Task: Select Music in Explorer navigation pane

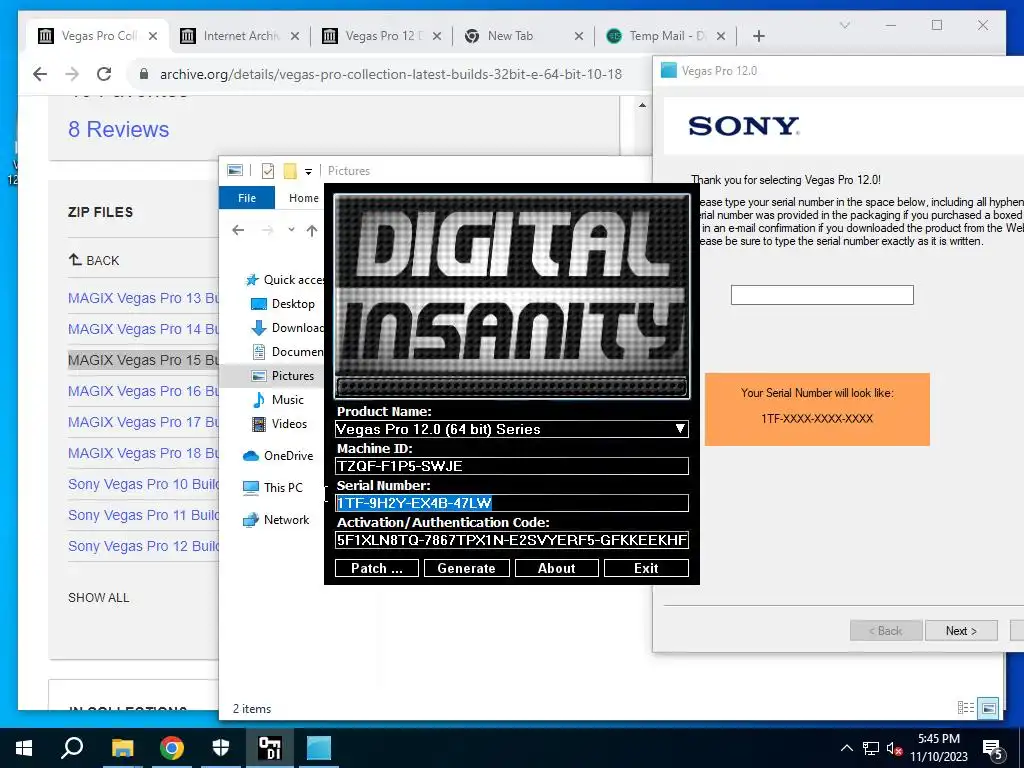Action: (279, 400)
